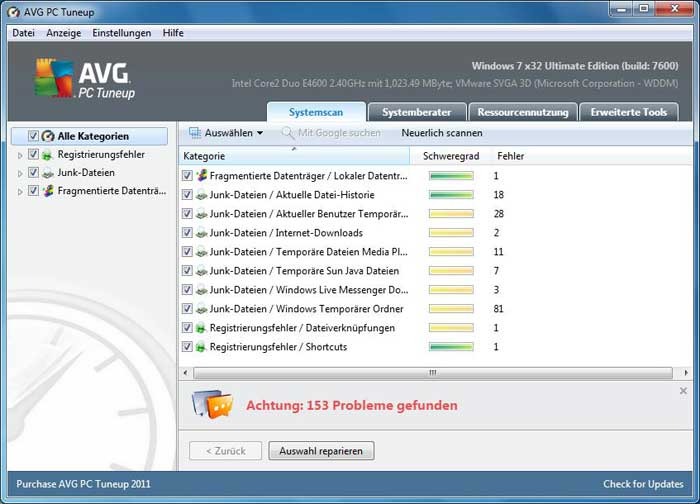Click icon of Temporäre Sun Java Dateien row
The width and height of the screenshot is (700, 504).
pyautogui.click(x=202, y=271)
